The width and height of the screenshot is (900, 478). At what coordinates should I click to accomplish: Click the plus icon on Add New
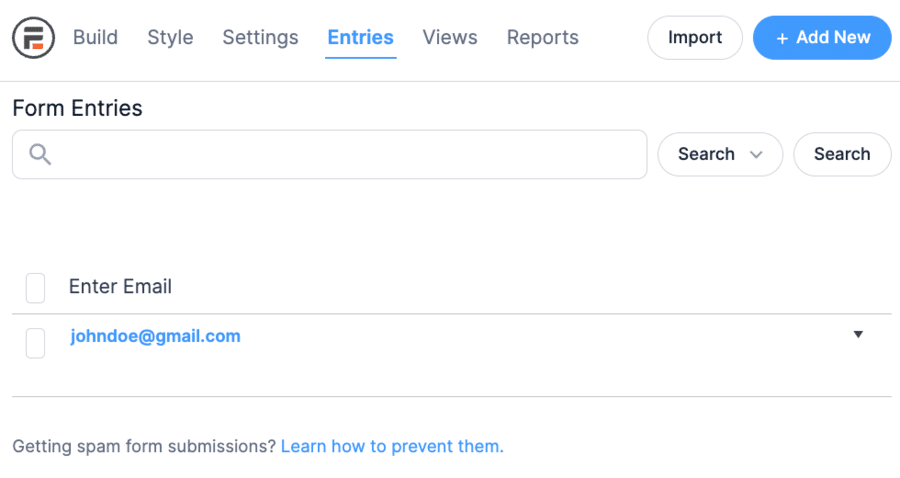pyautogui.click(x=782, y=38)
